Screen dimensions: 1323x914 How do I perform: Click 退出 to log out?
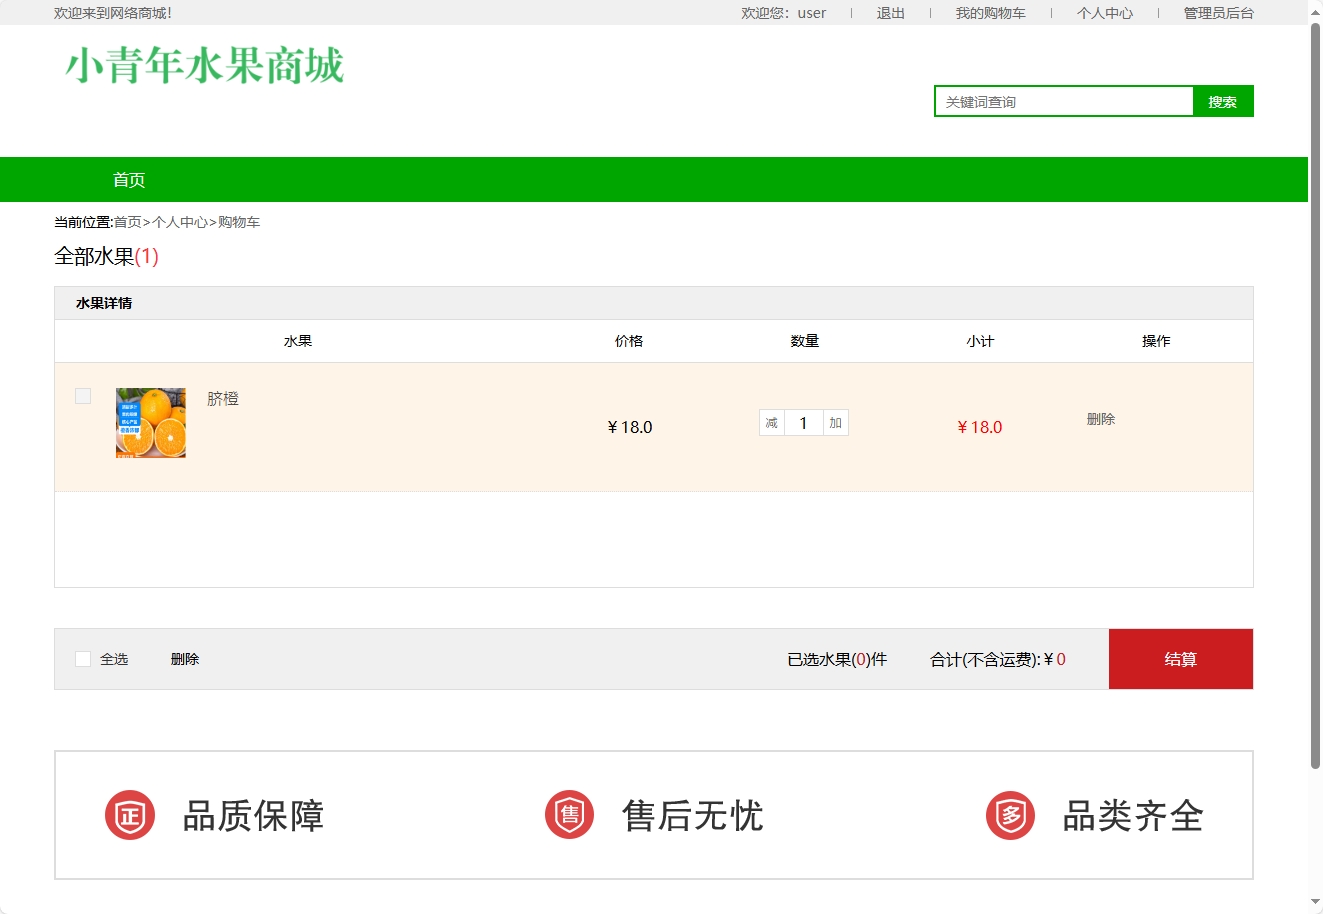point(889,13)
